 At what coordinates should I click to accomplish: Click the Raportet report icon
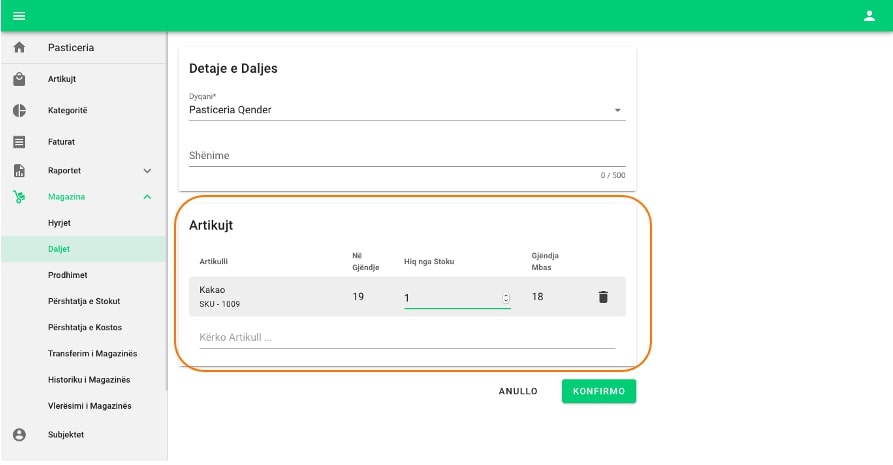(19, 171)
